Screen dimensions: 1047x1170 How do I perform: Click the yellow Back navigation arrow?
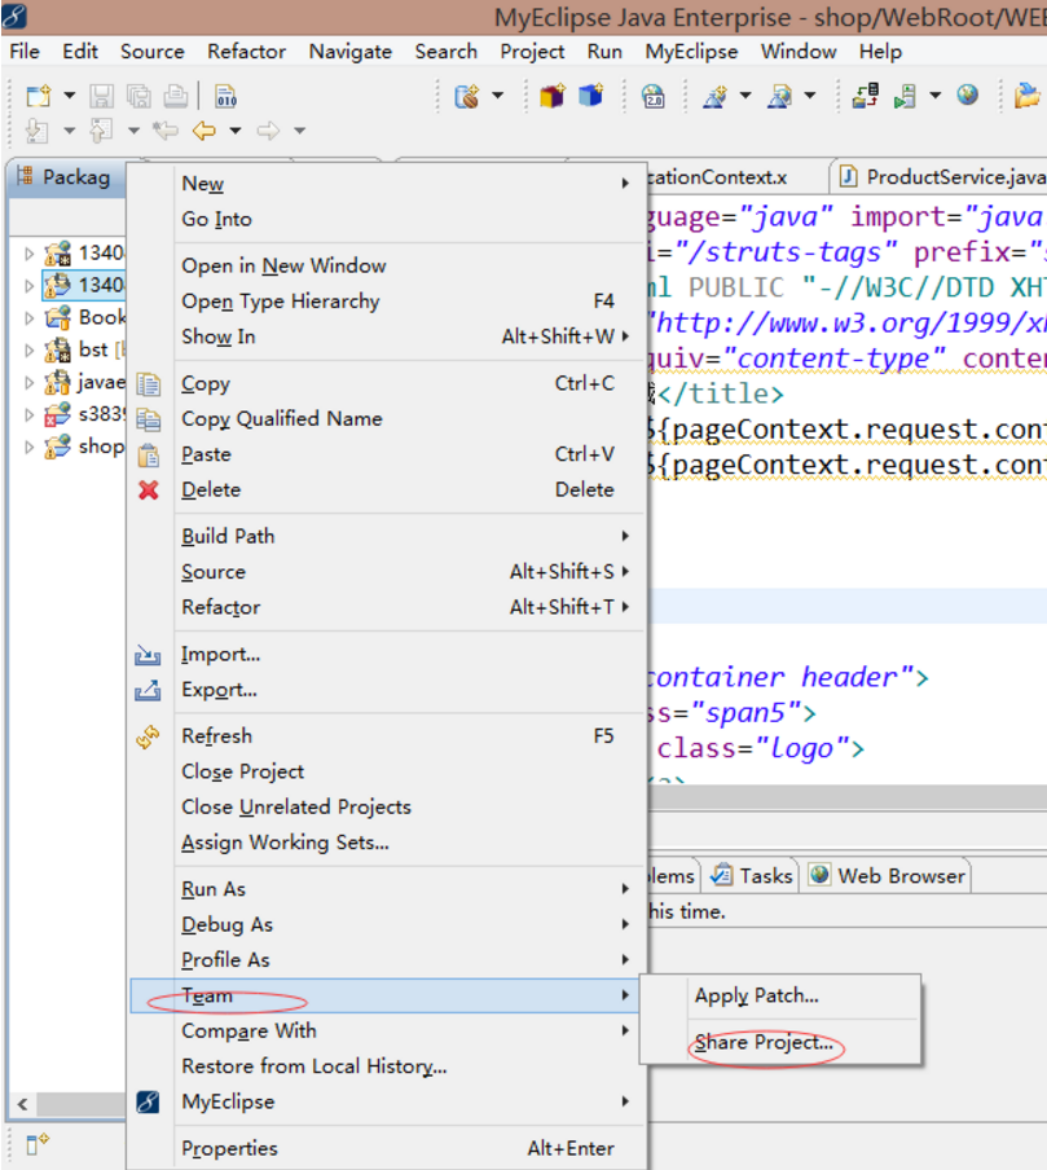(x=205, y=130)
